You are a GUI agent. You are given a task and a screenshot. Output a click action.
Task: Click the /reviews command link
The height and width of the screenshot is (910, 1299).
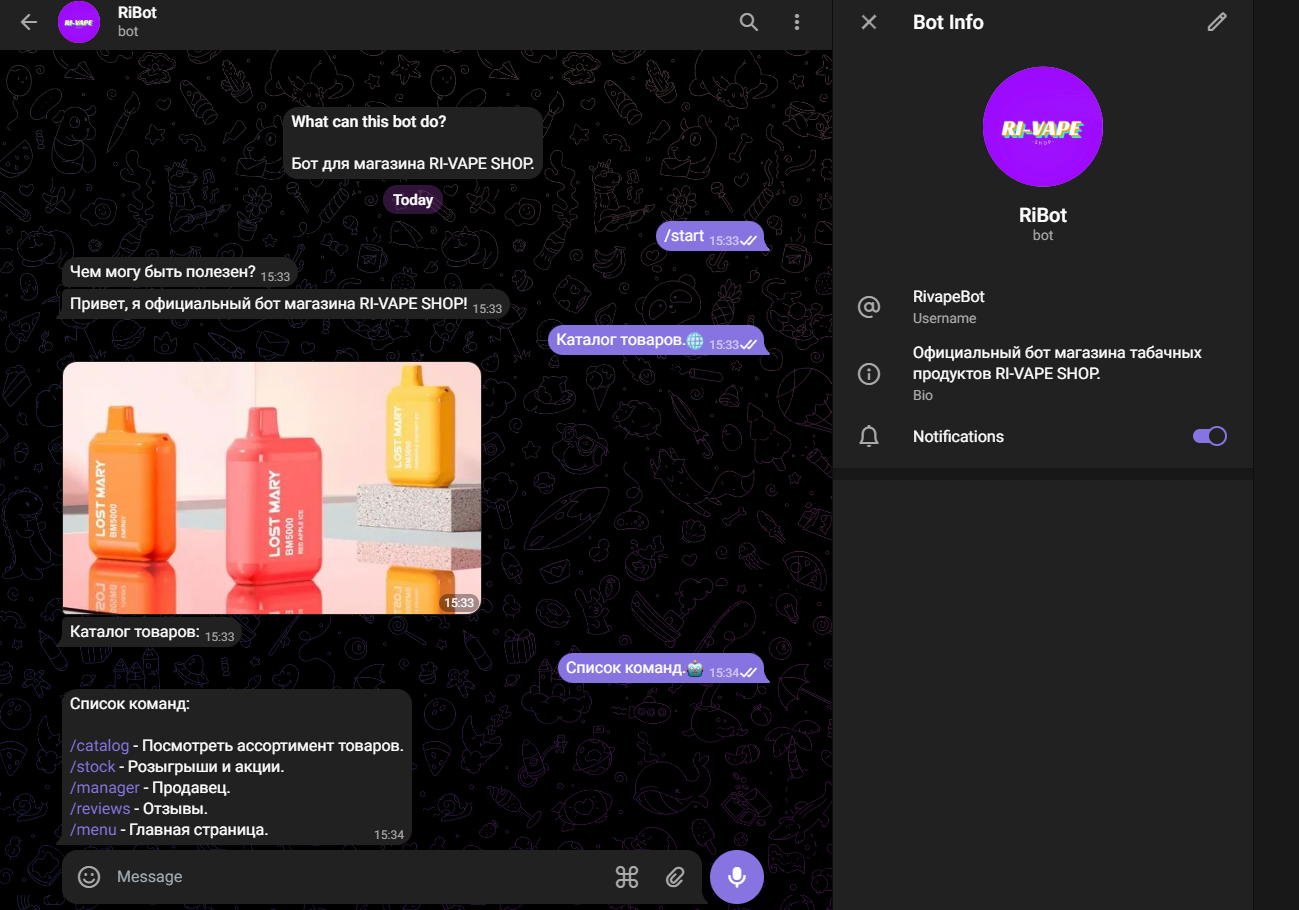(100, 809)
